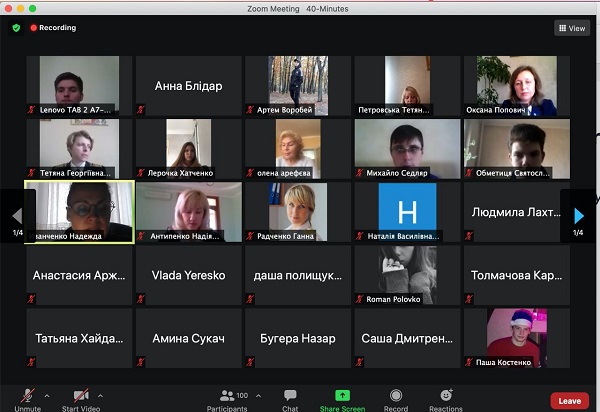Image resolution: width=600 pixels, height=412 pixels.
Task: Click the green Share Screen icon
Action: coord(343,396)
